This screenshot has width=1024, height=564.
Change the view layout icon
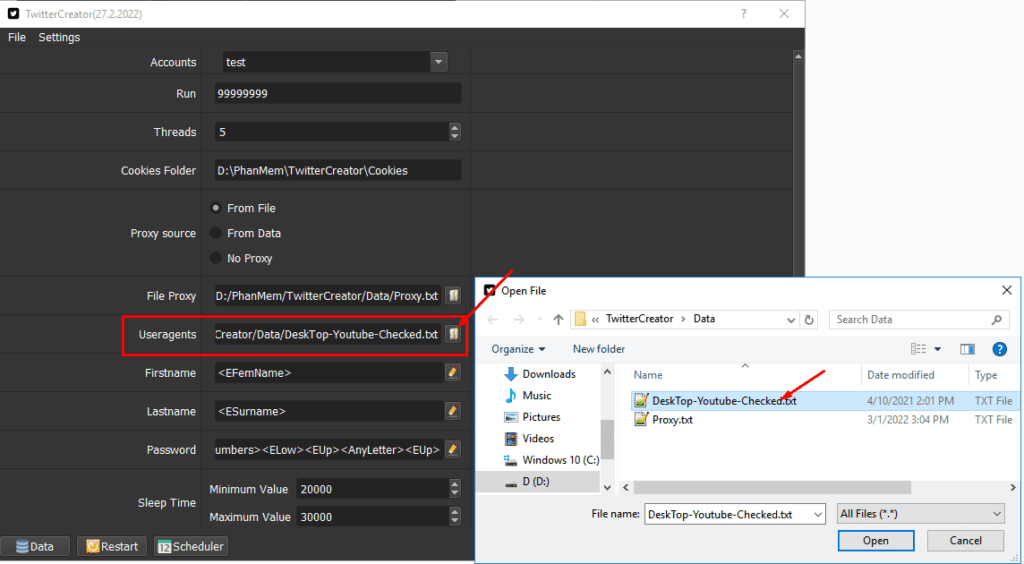coord(918,349)
